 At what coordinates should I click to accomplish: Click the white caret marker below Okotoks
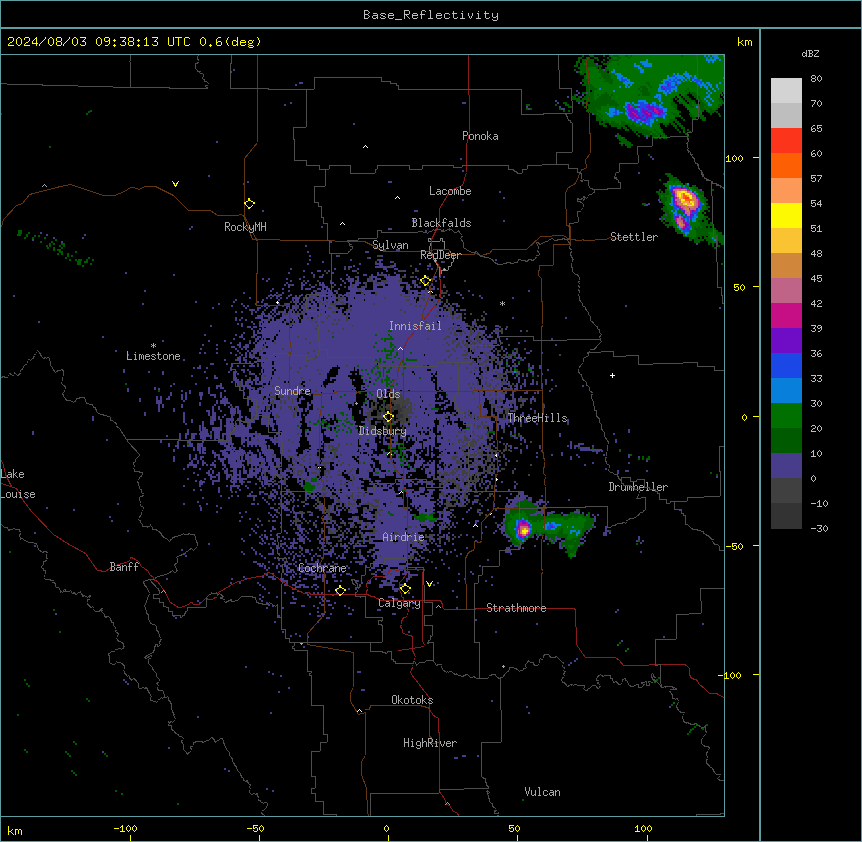pos(360,711)
